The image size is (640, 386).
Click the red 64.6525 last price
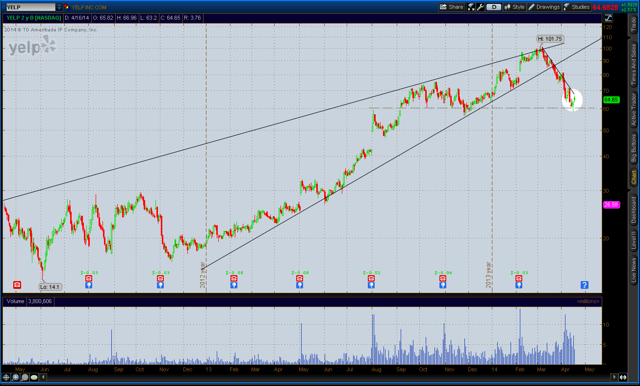click(605, 7)
